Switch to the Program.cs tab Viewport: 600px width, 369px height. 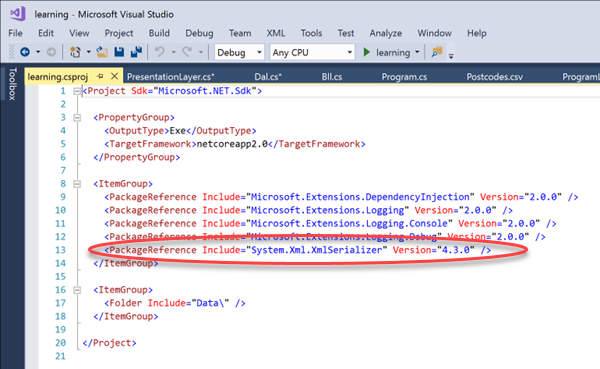coord(404,77)
